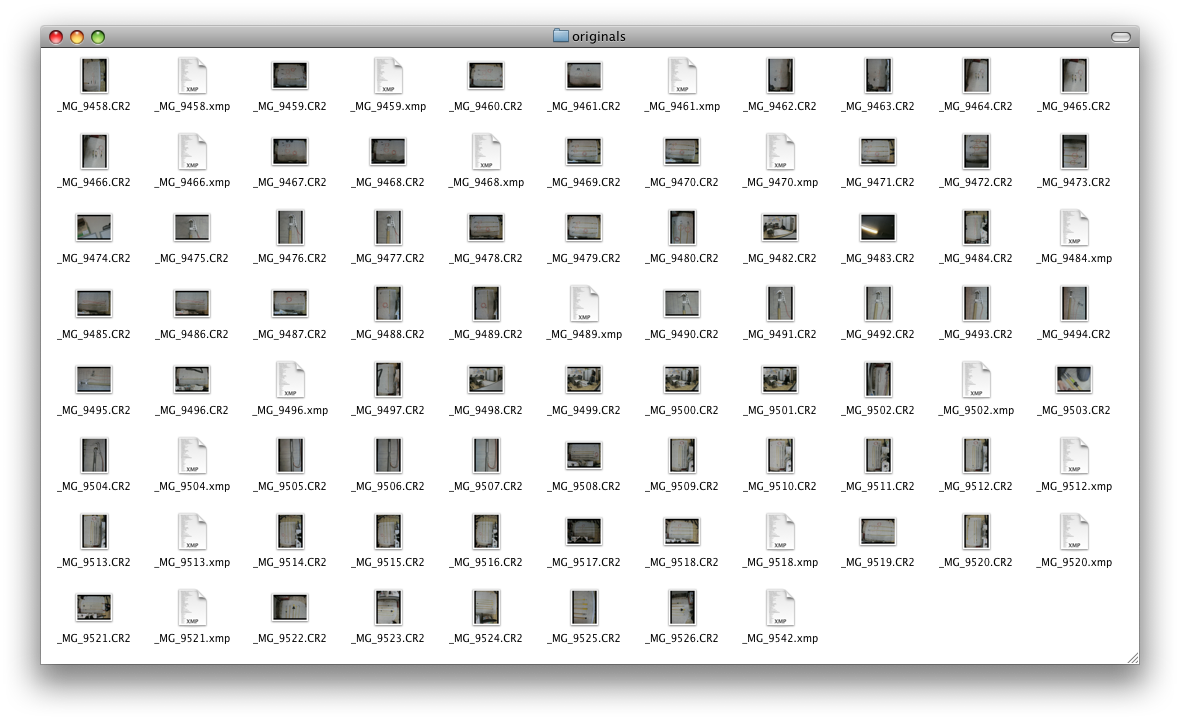Toggle the toolbar pill button in title bar
The height and width of the screenshot is (720, 1180).
[1121, 36]
